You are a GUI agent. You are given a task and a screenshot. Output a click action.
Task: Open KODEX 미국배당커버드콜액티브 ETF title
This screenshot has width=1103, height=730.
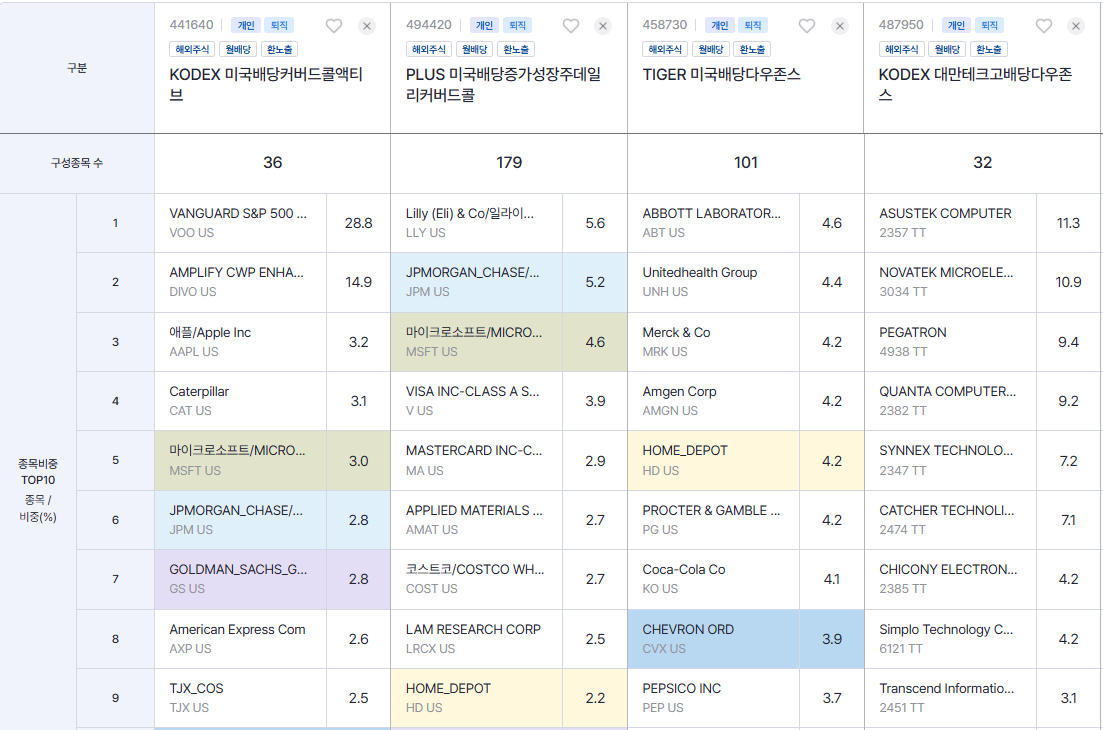point(266,84)
